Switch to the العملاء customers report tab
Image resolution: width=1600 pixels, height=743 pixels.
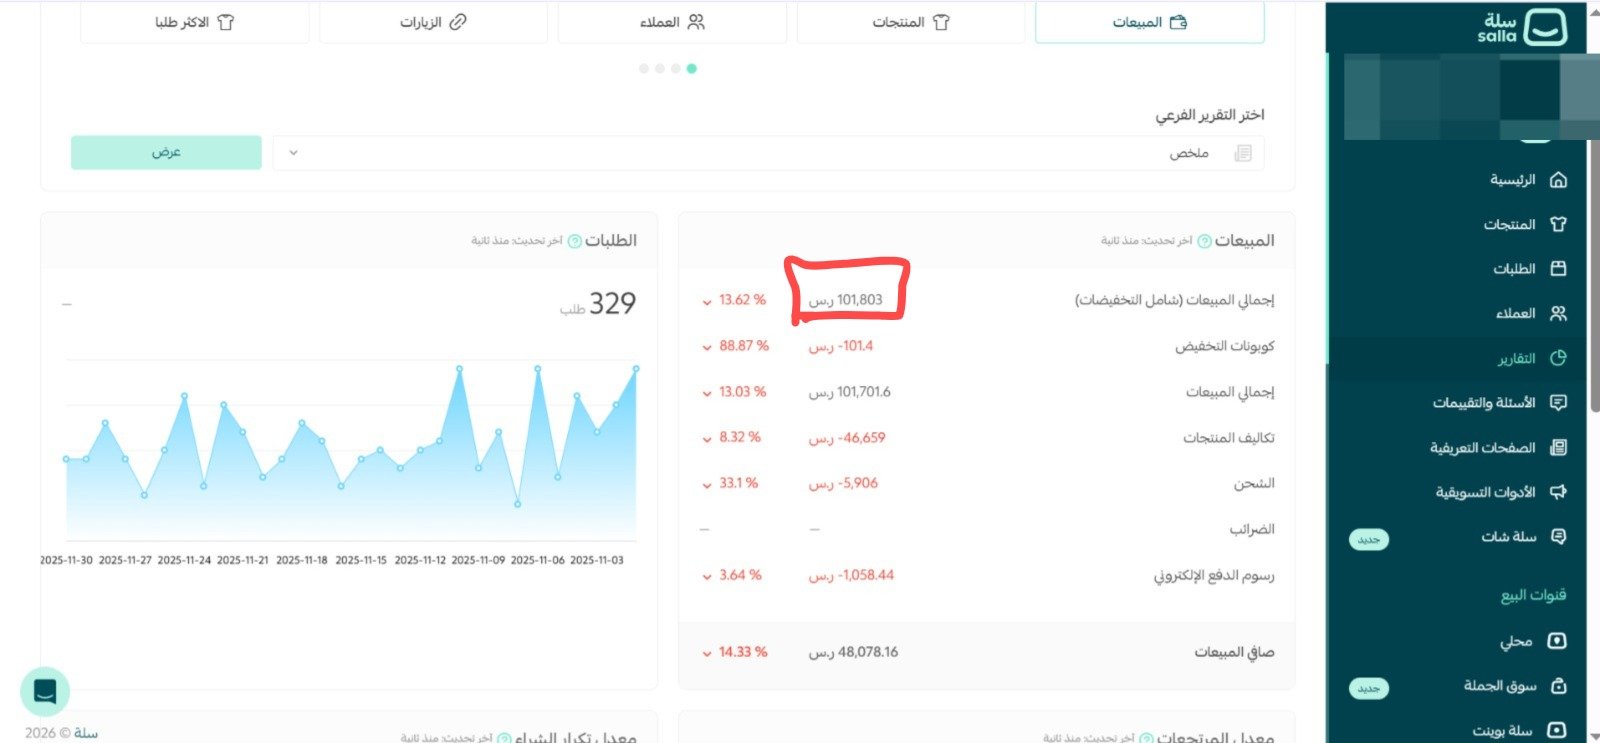click(672, 22)
